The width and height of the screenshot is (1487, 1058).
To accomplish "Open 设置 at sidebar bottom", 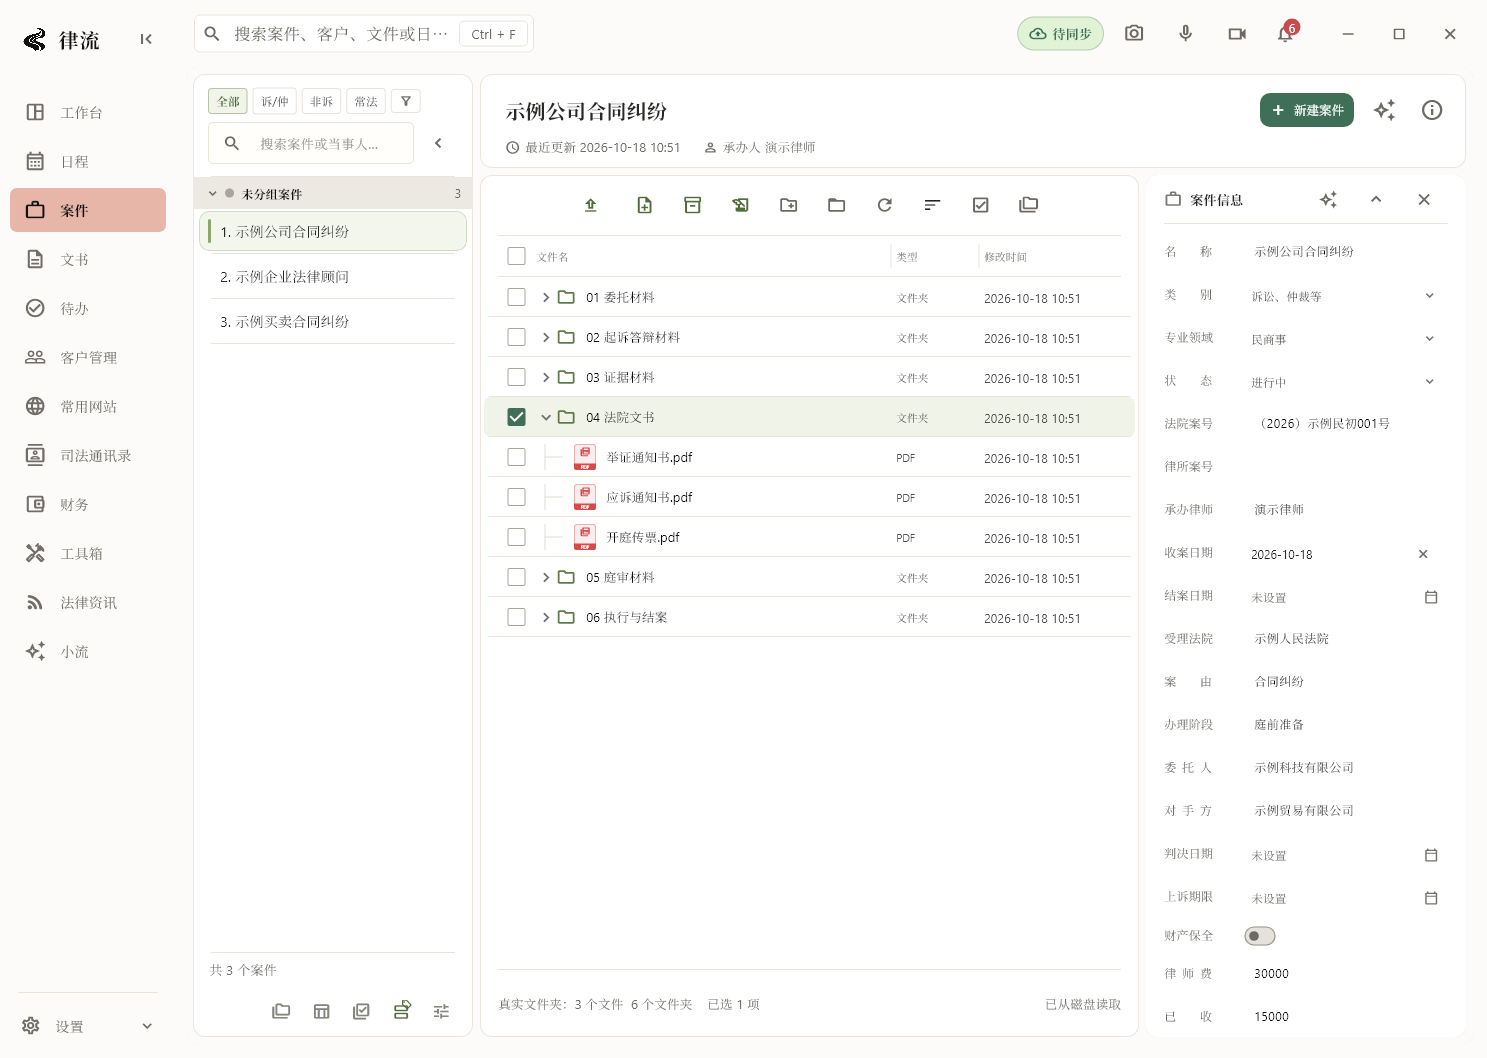I will (x=88, y=1026).
